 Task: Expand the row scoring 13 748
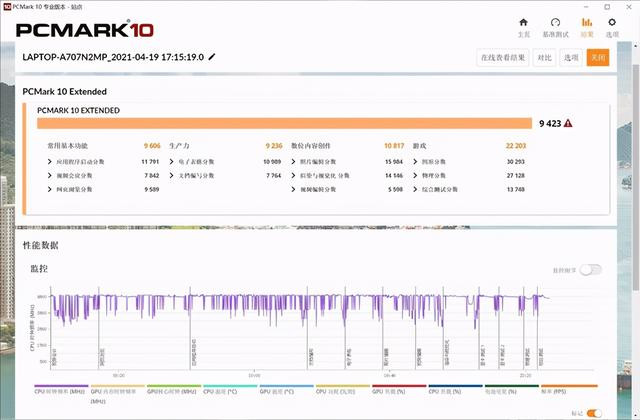tap(415, 189)
